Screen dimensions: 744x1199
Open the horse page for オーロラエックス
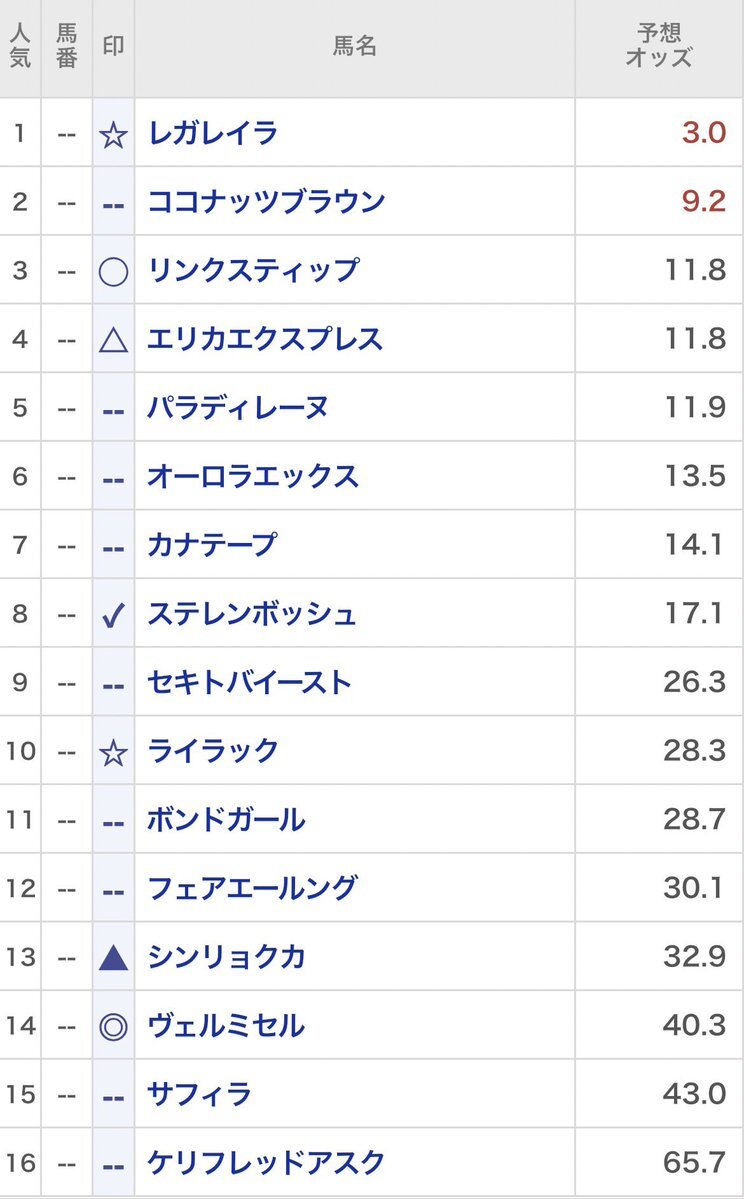(252, 476)
